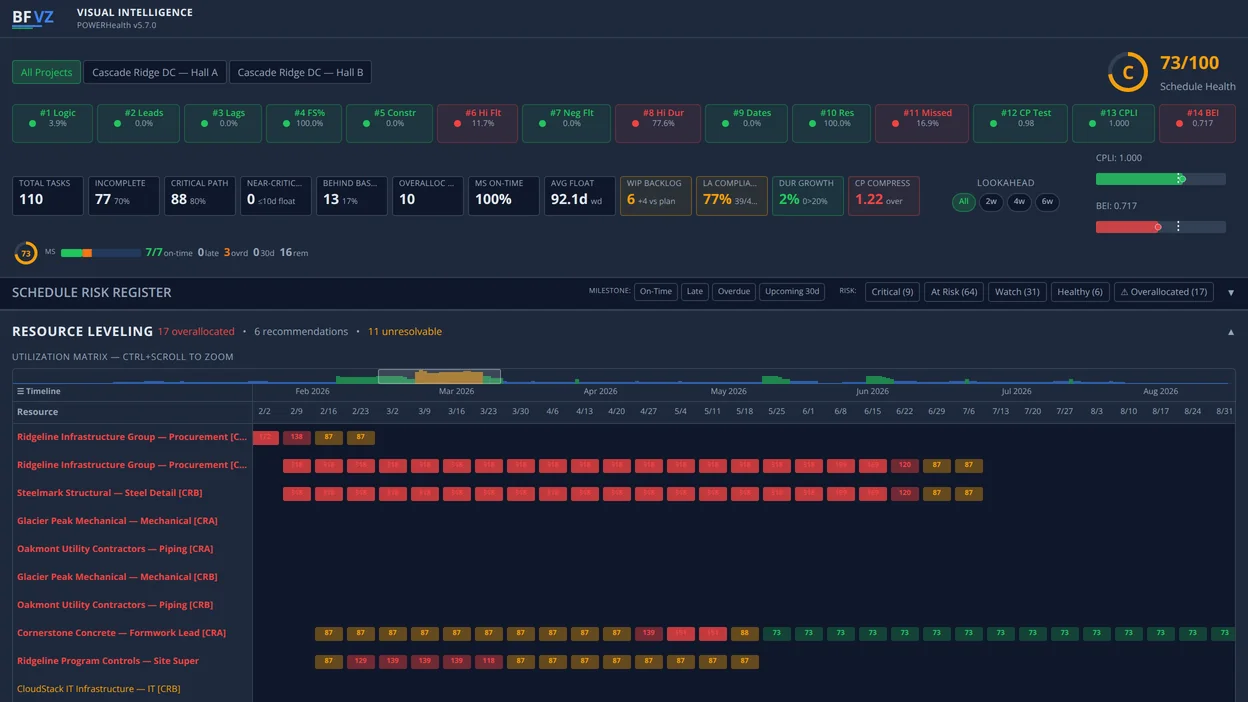Open the #8 Hi Dur check card

pyautogui.click(x=658, y=123)
